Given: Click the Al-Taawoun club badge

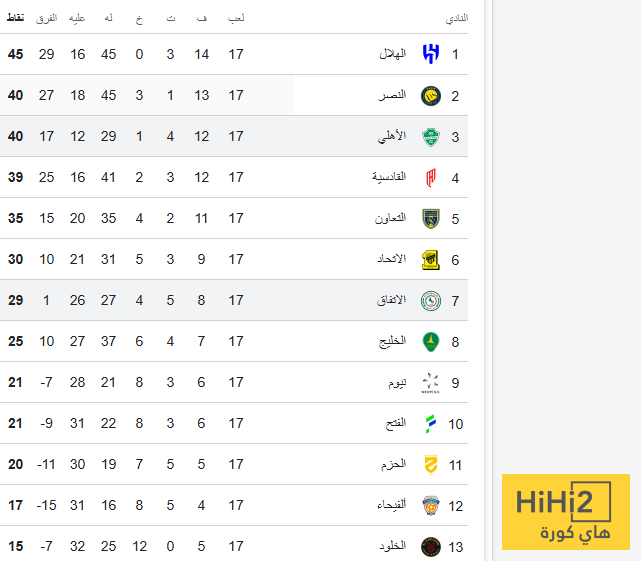Looking at the screenshot, I should click(x=430, y=218).
